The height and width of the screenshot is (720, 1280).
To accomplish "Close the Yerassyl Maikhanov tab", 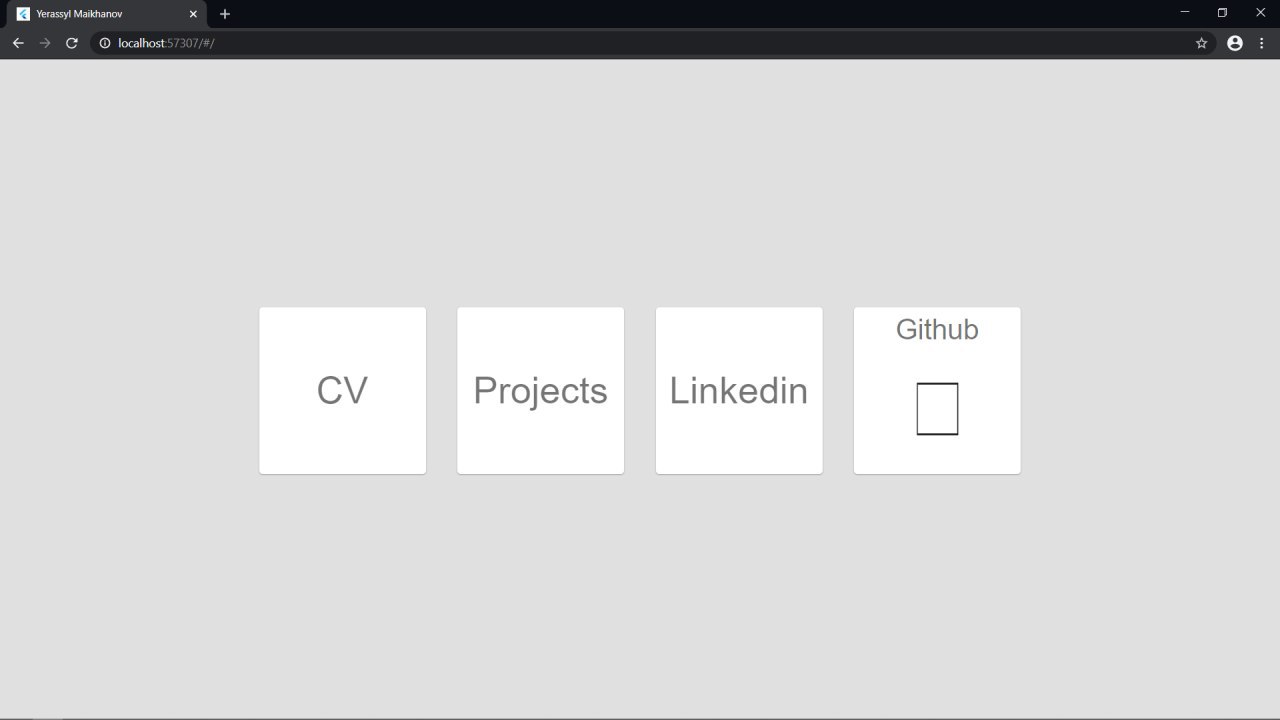I will coord(193,14).
